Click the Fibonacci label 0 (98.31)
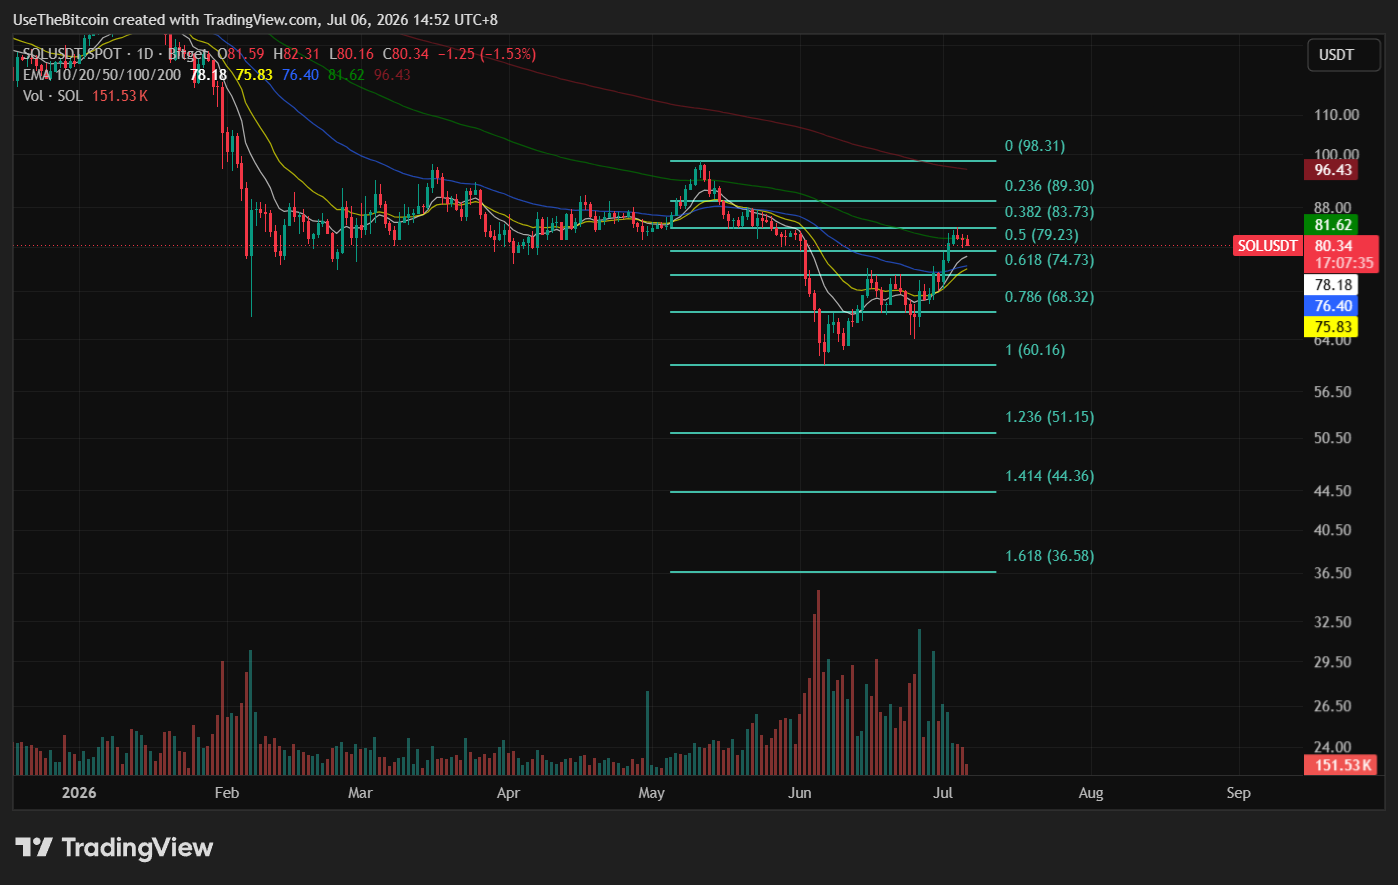Screen dimensions: 1398x885 pos(1035,146)
